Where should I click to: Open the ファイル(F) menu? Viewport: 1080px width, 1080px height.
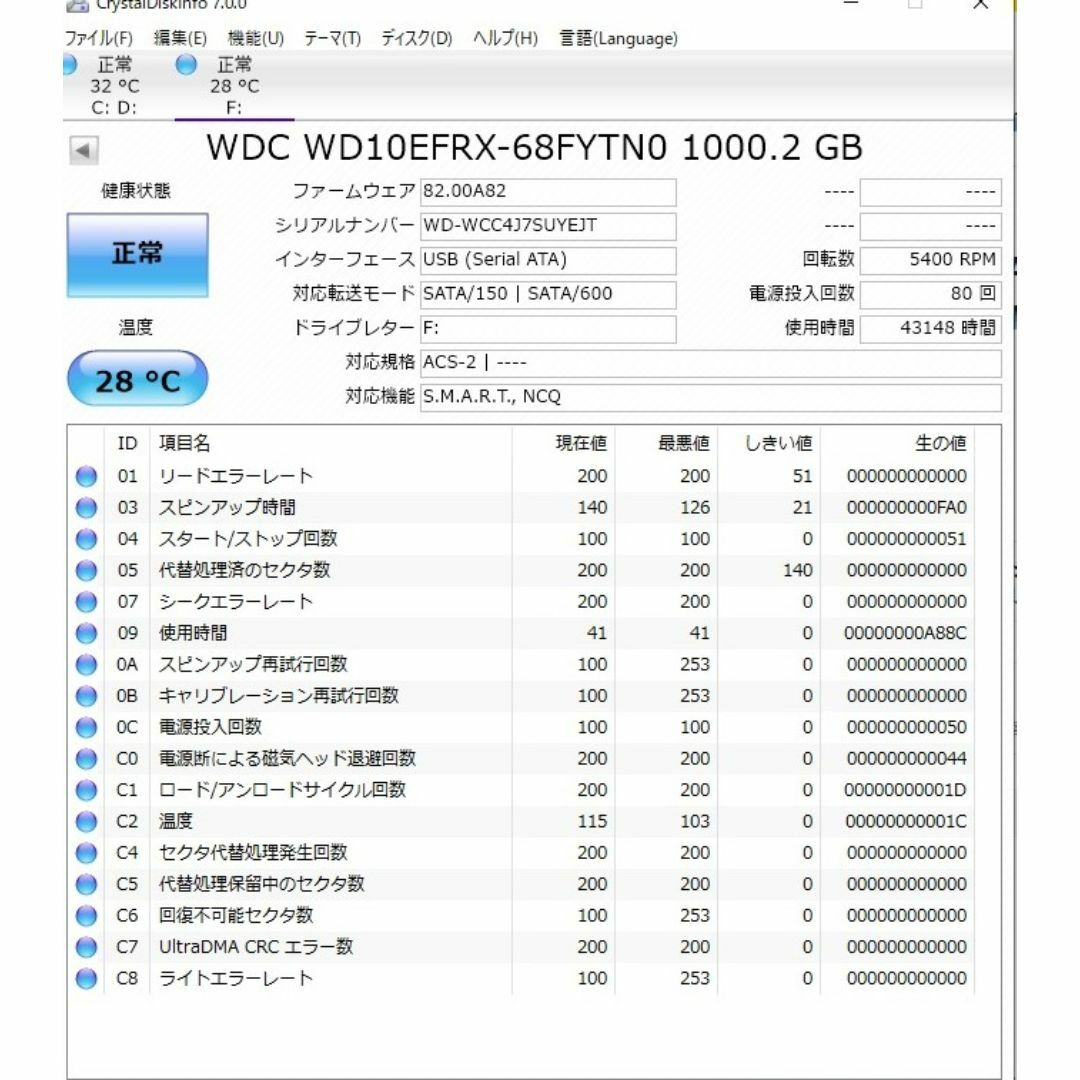click(x=98, y=39)
